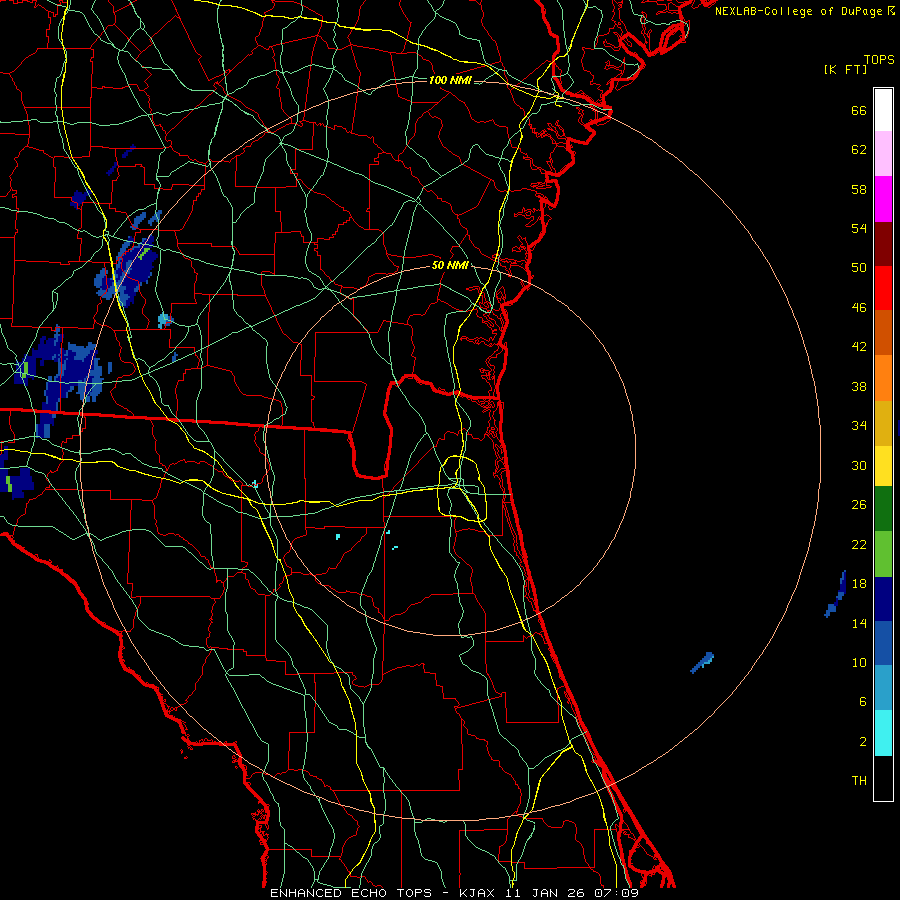The width and height of the screenshot is (900, 900).
Task: Click the '58' legend value
Action: click(859, 189)
